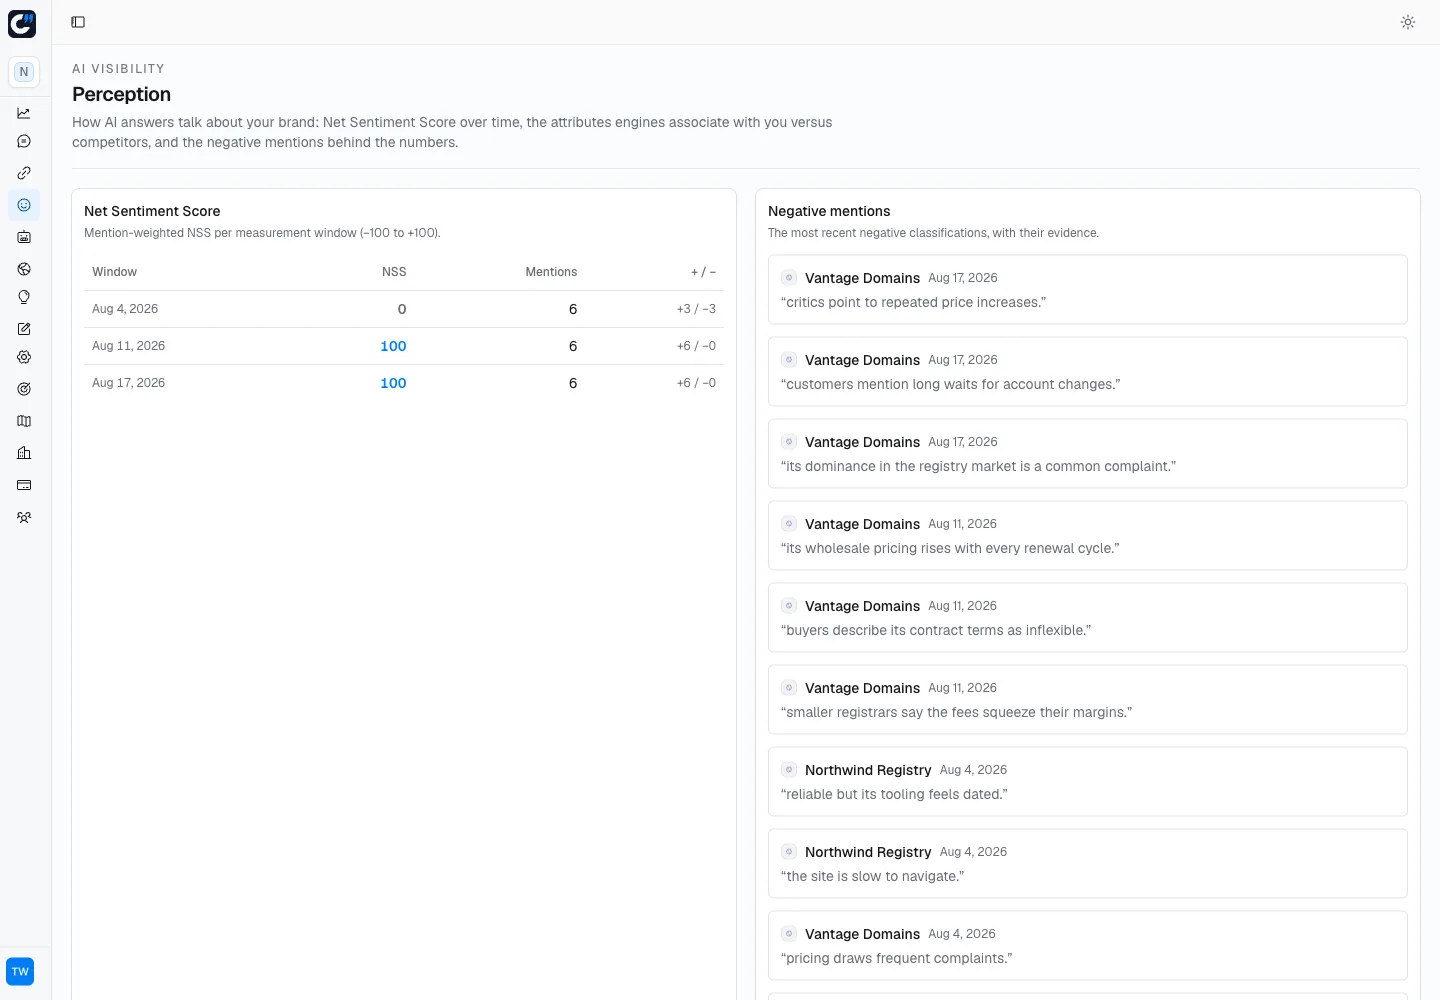Click engine icon on 'tooling feels dated' card

(789, 770)
